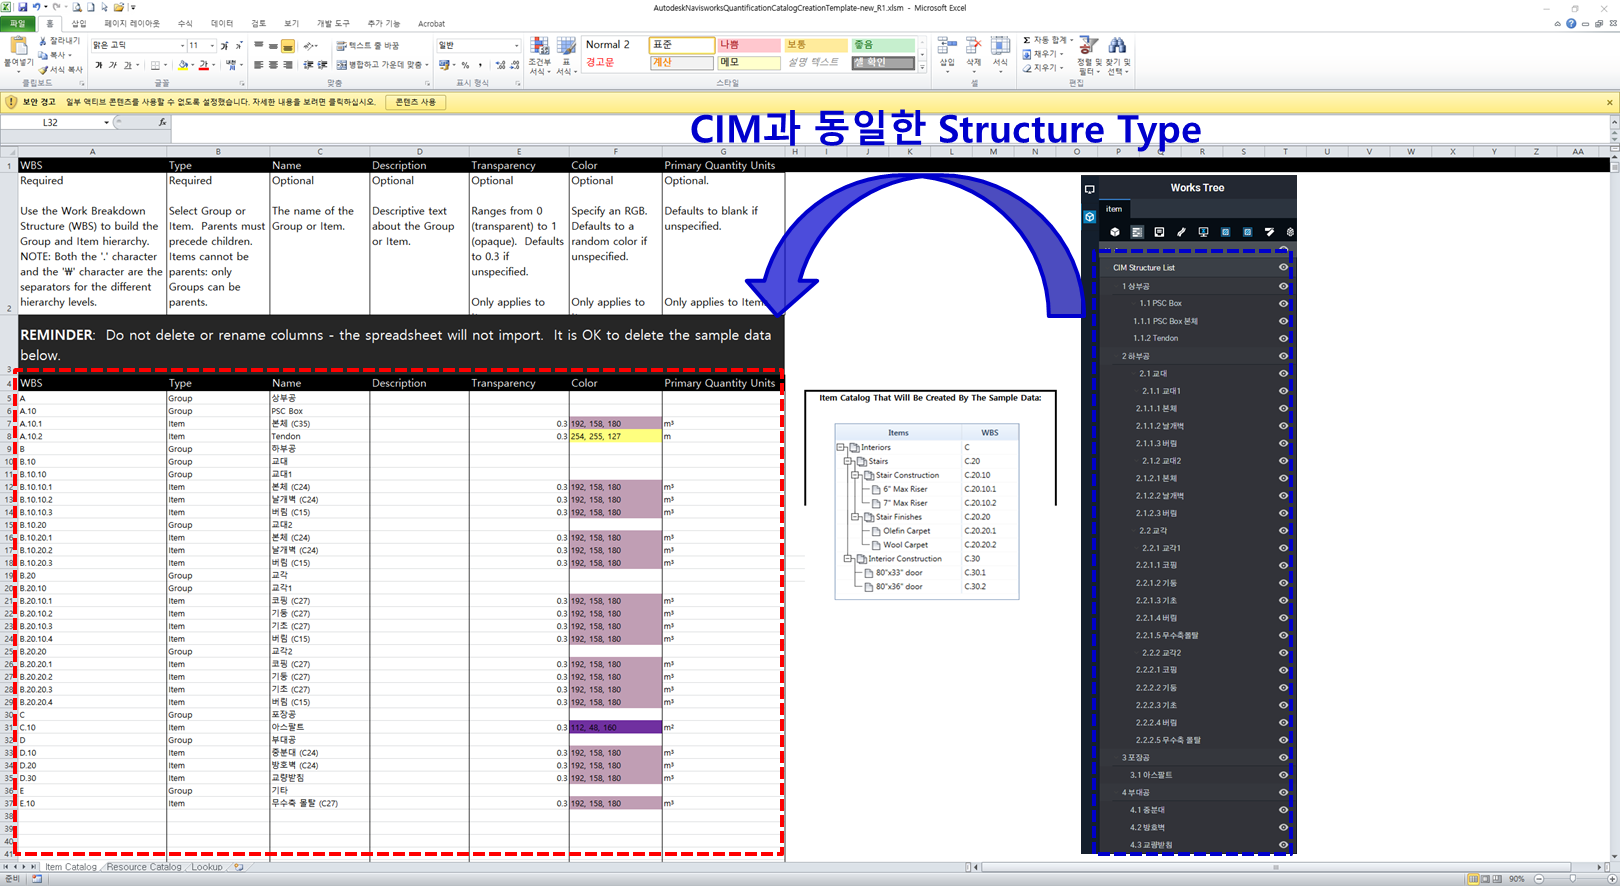The image size is (1620, 886).
Task: Click the Save icon in quick access toolbar
Action: [x=23, y=7]
